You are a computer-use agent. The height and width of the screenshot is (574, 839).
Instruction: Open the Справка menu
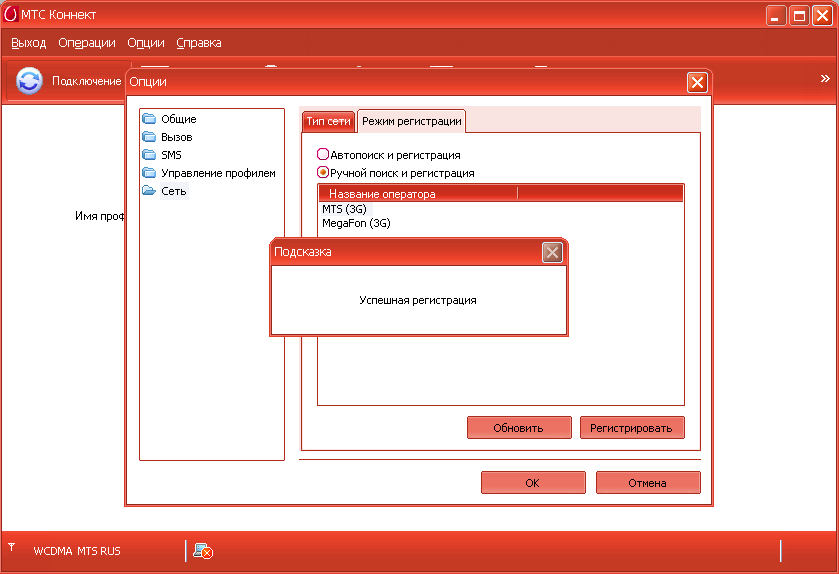coord(199,43)
